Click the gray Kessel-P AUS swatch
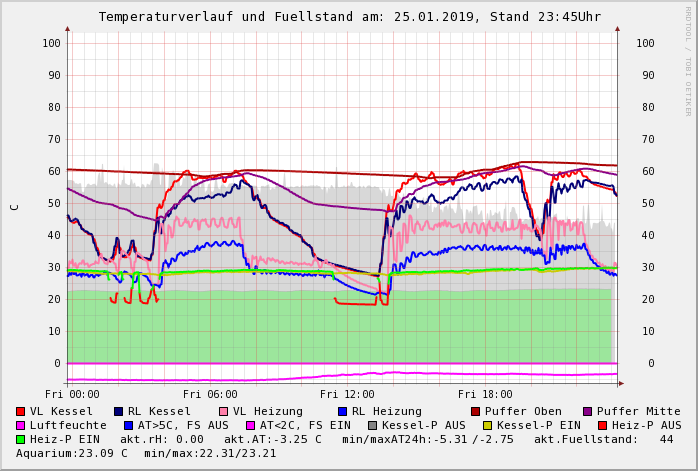 372,425
